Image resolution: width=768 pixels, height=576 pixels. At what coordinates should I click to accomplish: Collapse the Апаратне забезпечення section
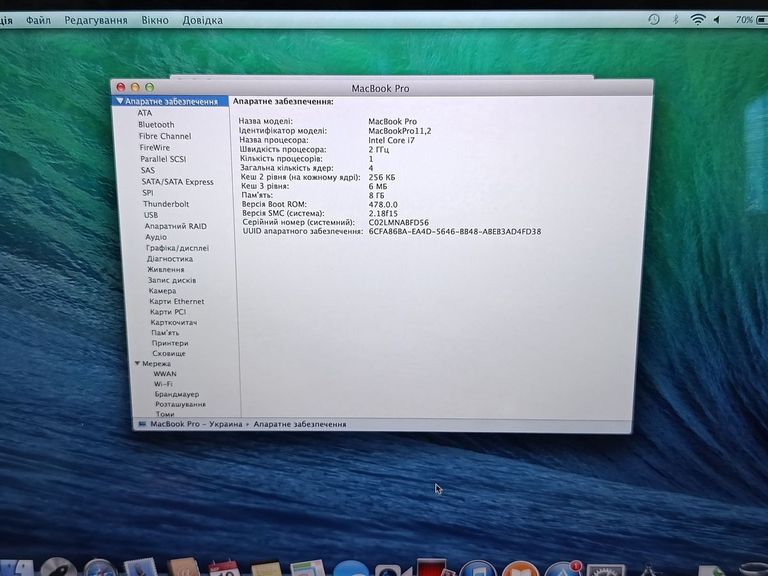120,101
